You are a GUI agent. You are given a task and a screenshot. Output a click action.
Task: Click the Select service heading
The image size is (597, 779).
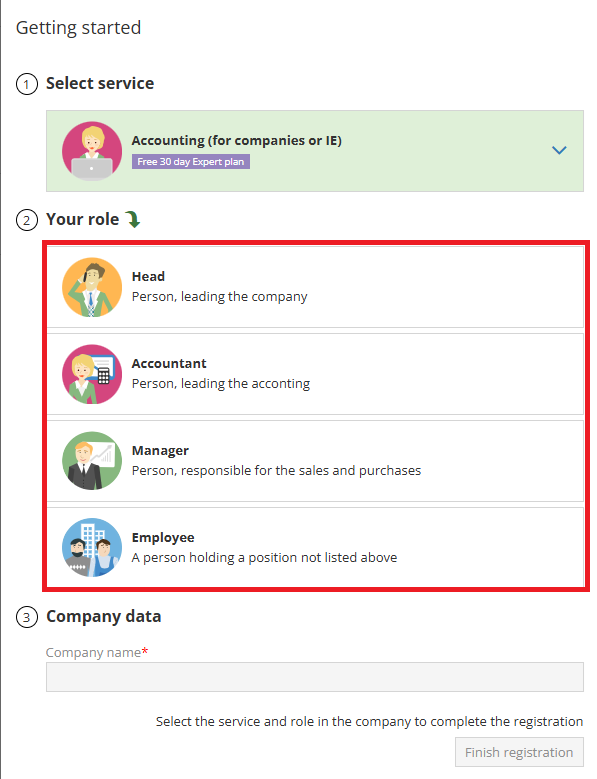(100, 83)
